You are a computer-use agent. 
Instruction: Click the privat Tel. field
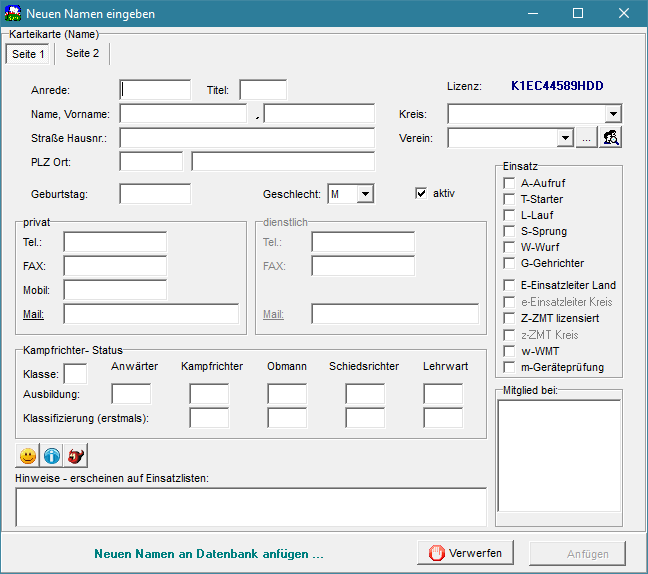click(115, 242)
